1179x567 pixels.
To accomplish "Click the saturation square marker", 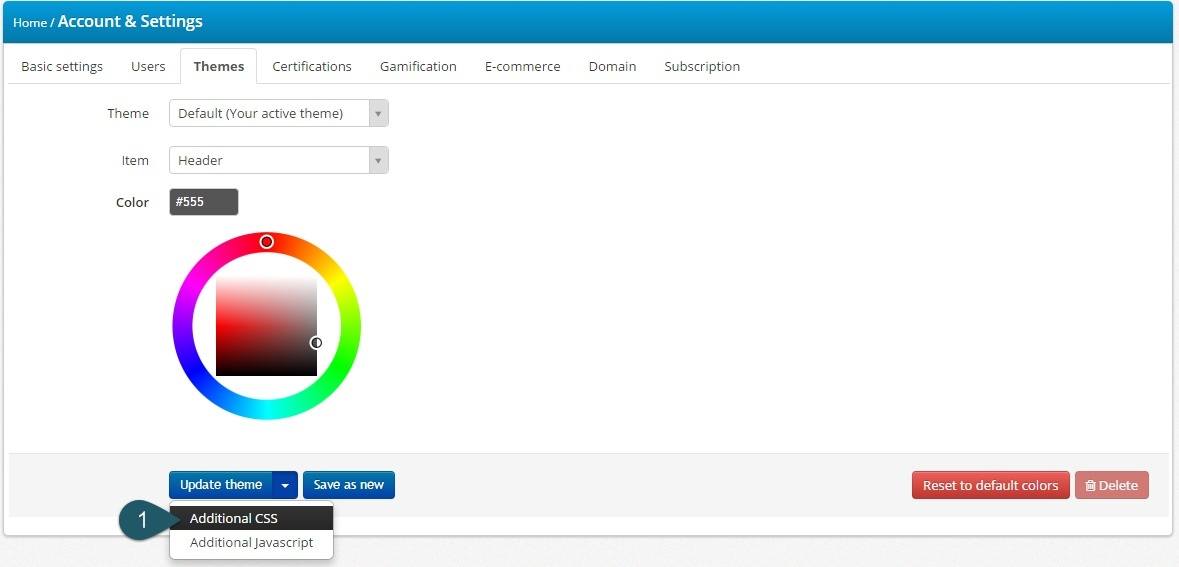I will (317, 343).
